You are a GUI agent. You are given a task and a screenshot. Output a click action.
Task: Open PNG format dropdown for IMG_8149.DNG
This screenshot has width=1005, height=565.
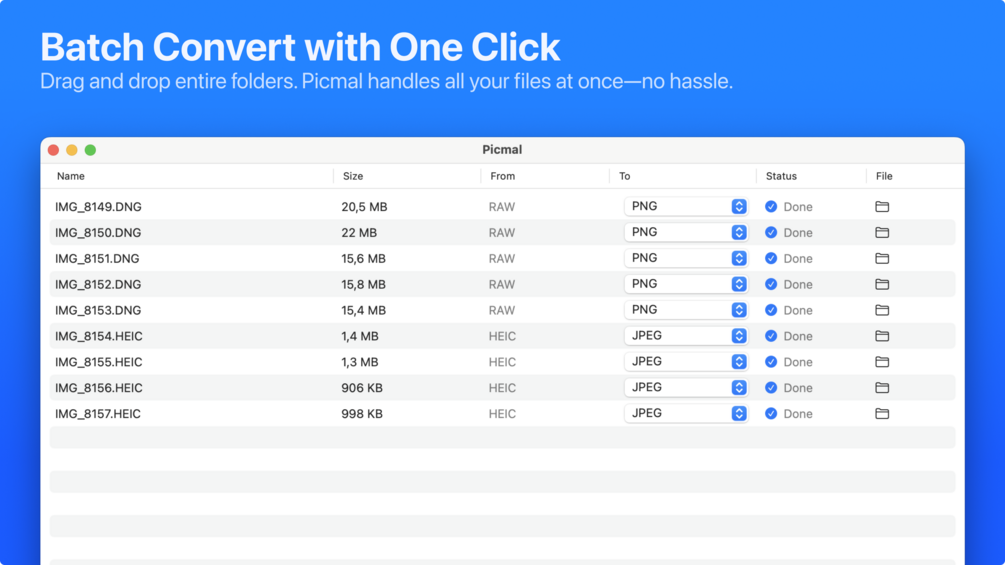tap(686, 206)
